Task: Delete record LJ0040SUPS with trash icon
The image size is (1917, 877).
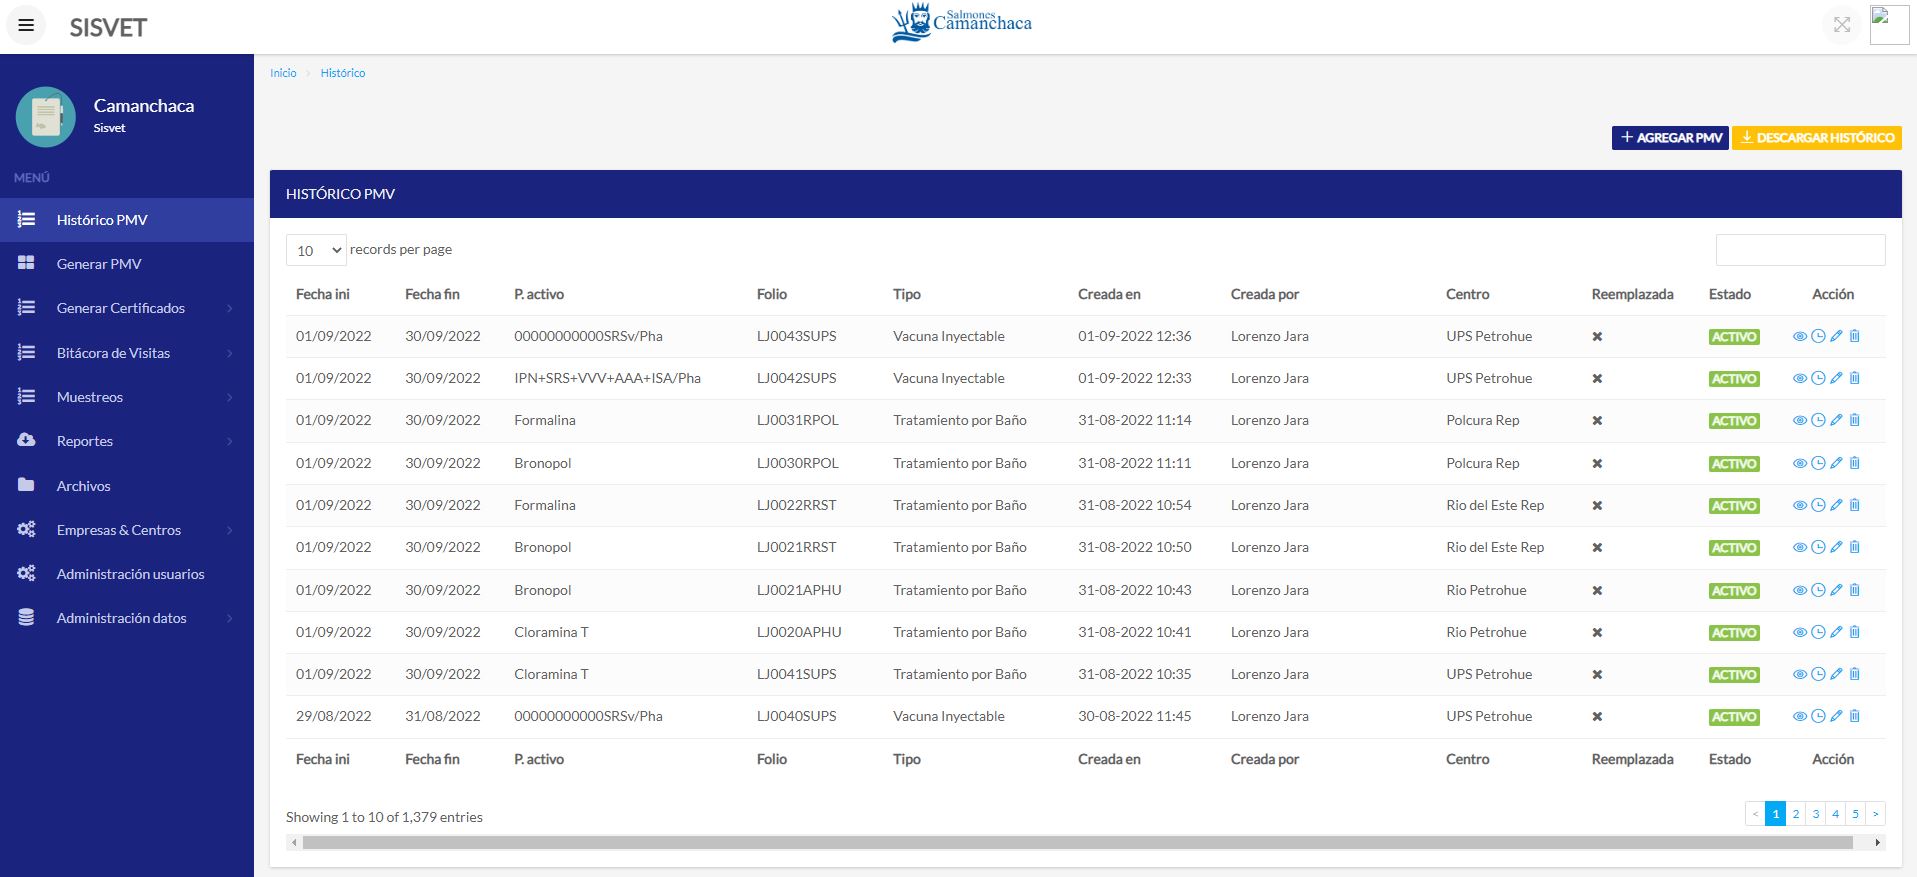Action: 1855,717
